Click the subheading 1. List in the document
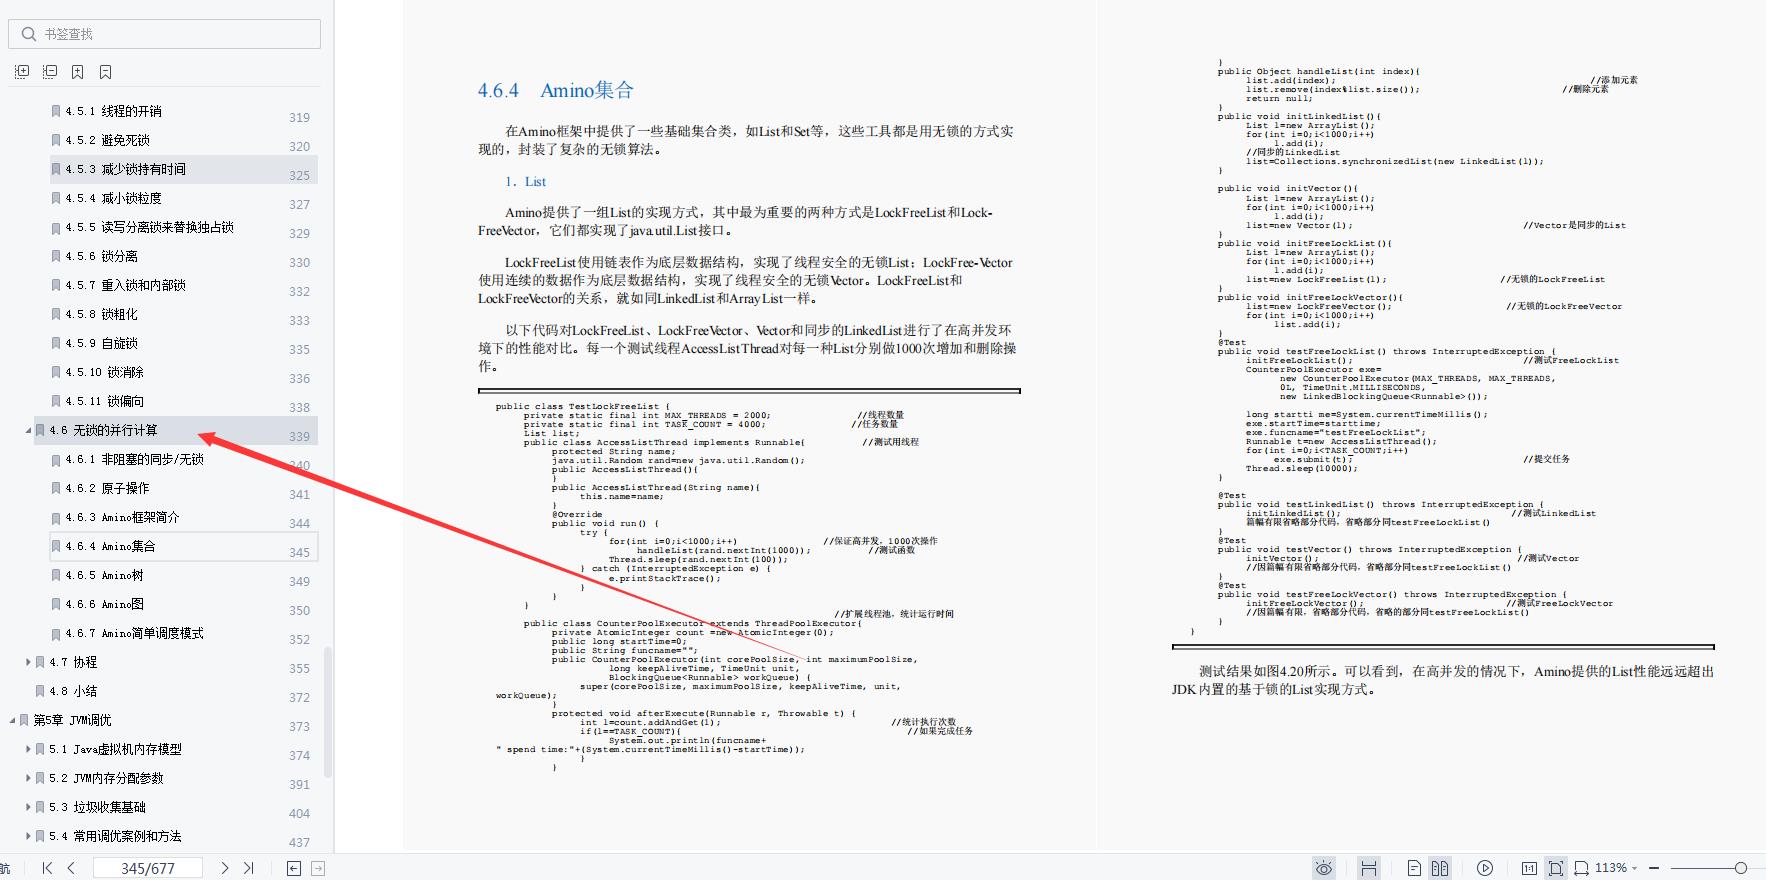1766x880 pixels. [525, 181]
